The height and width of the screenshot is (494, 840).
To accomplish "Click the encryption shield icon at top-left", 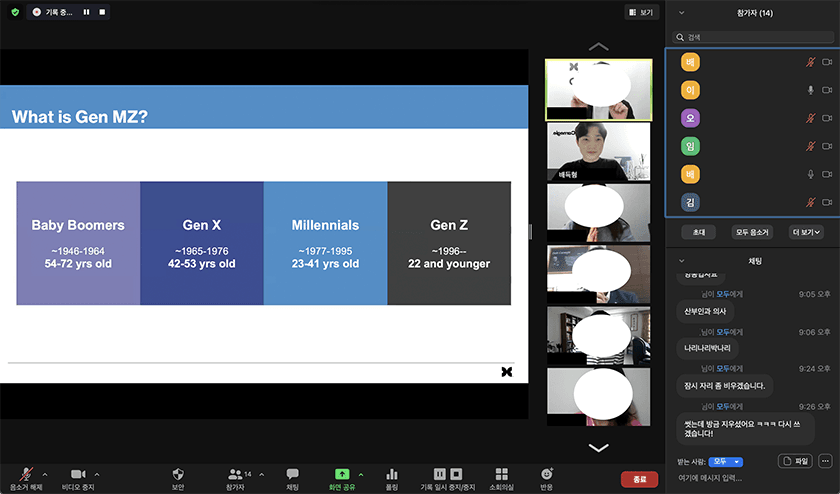I will 15,12.
